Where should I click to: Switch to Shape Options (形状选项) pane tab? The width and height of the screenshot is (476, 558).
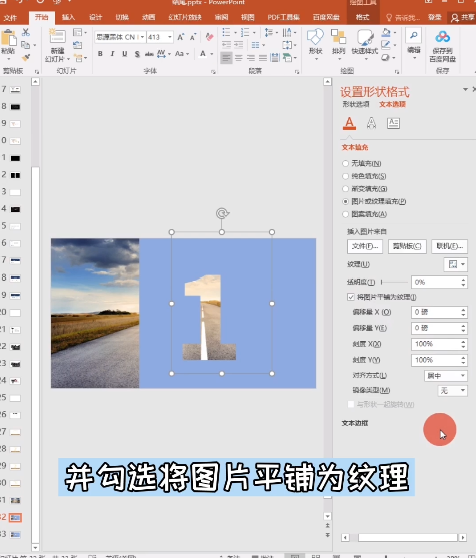(x=356, y=104)
